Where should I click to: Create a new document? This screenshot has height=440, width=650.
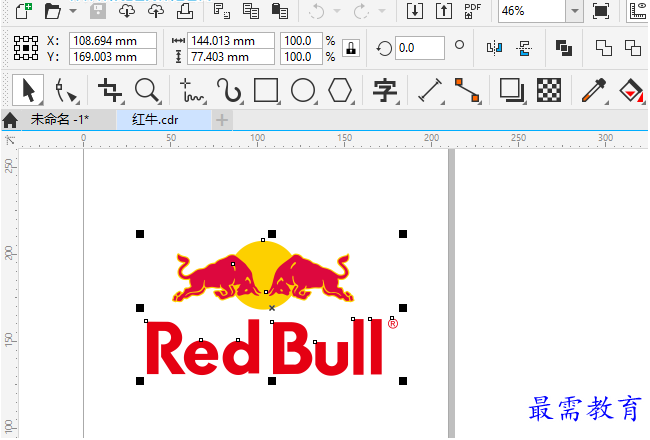point(24,10)
